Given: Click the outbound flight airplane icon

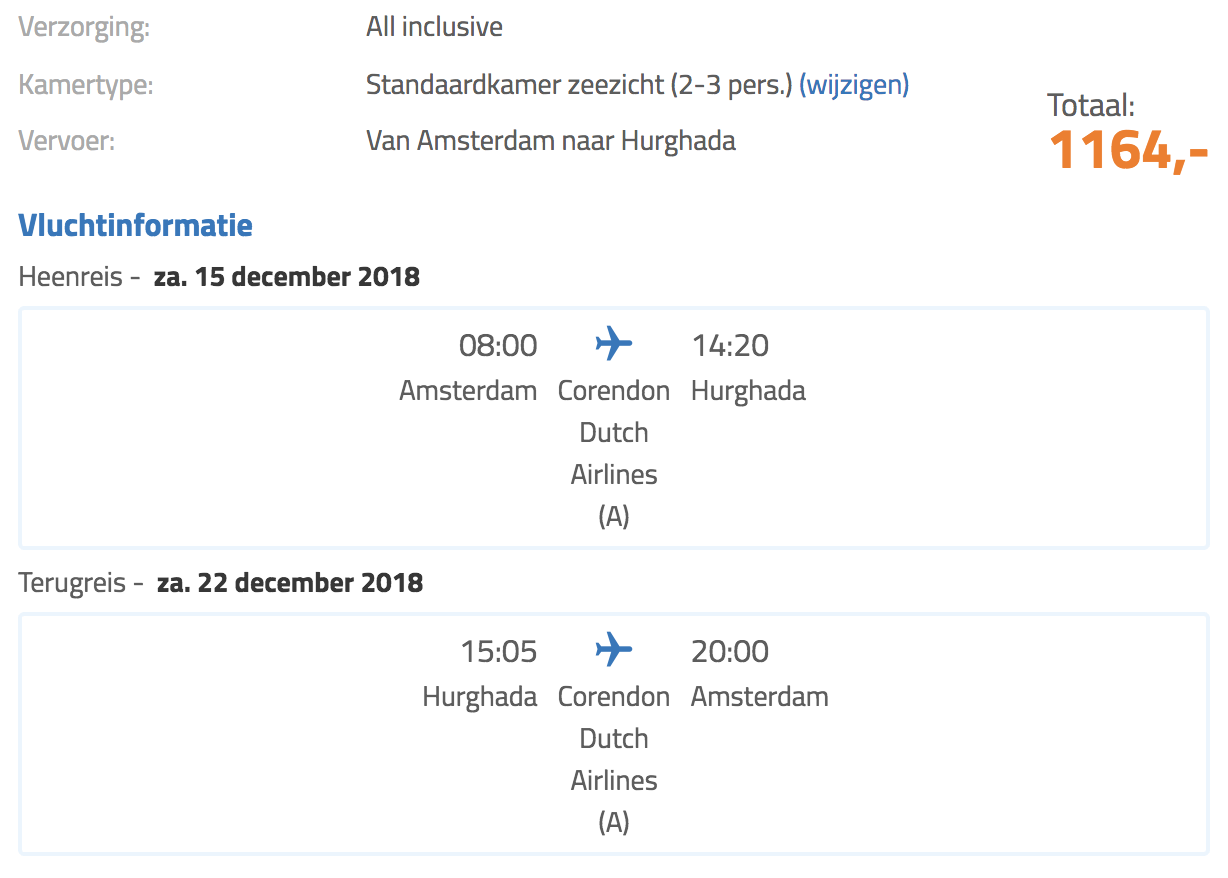Looking at the screenshot, I should [x=613, y=345].
